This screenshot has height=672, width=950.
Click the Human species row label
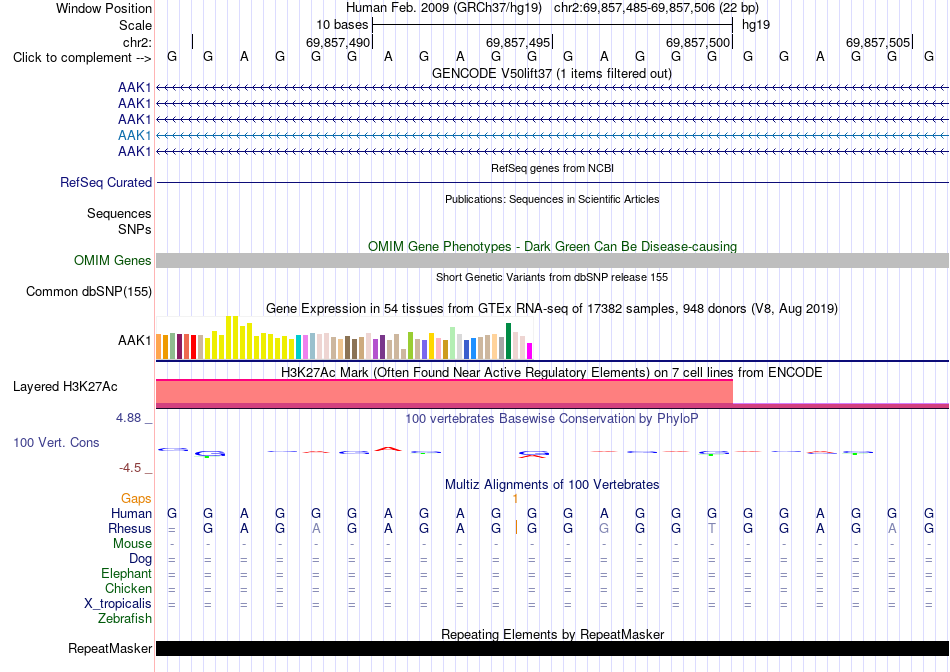(131, 513)
